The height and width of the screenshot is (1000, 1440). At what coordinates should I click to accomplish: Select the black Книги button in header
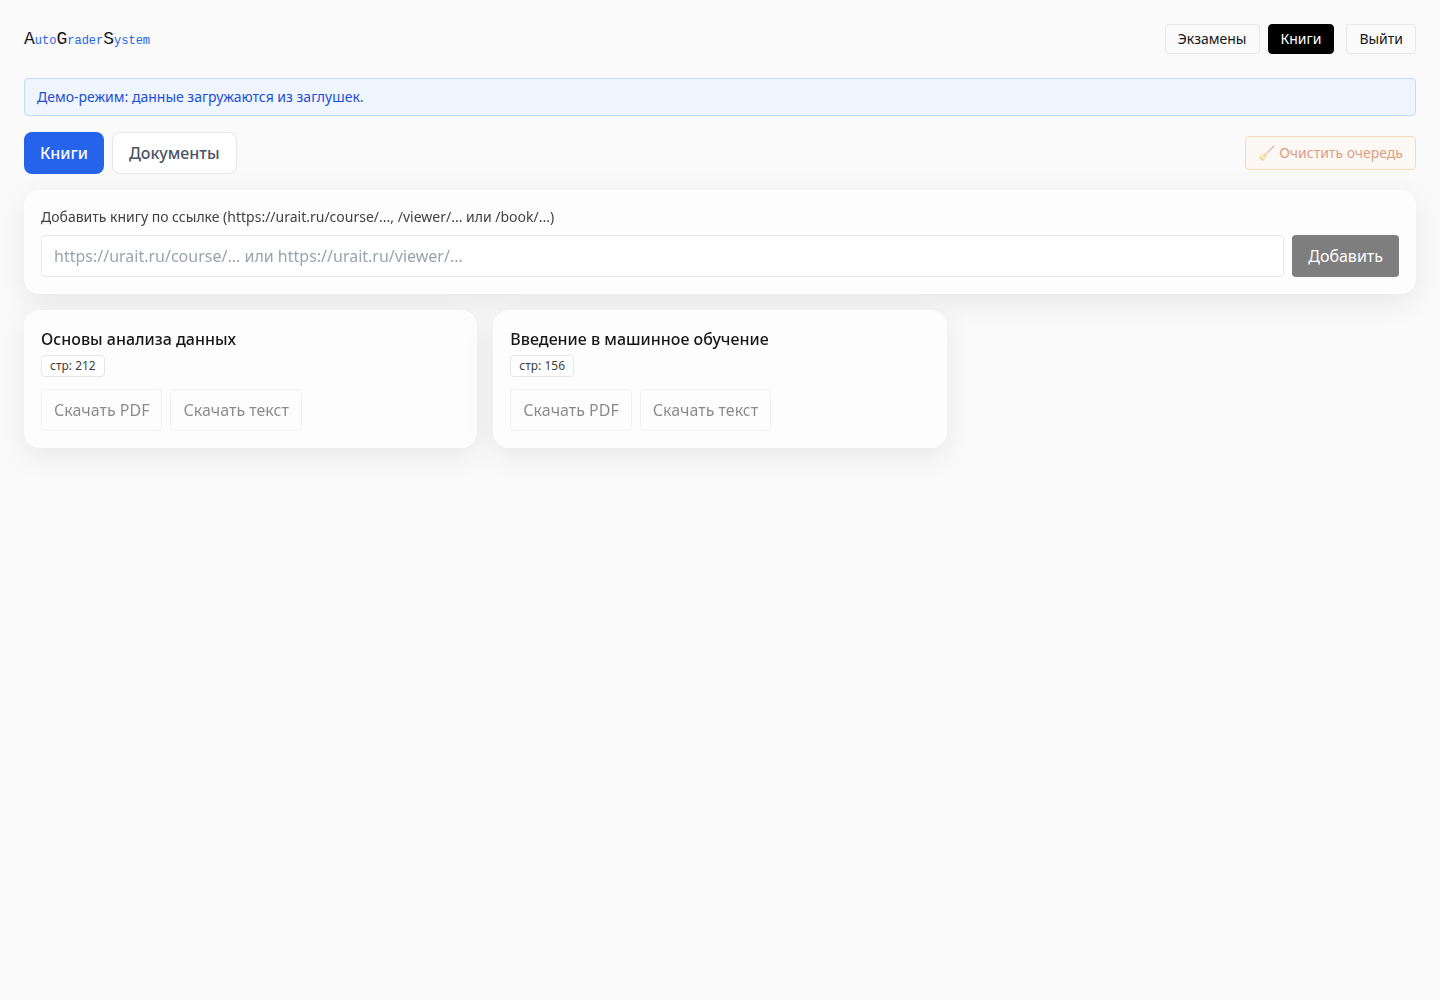click(x=1301, y=39)
